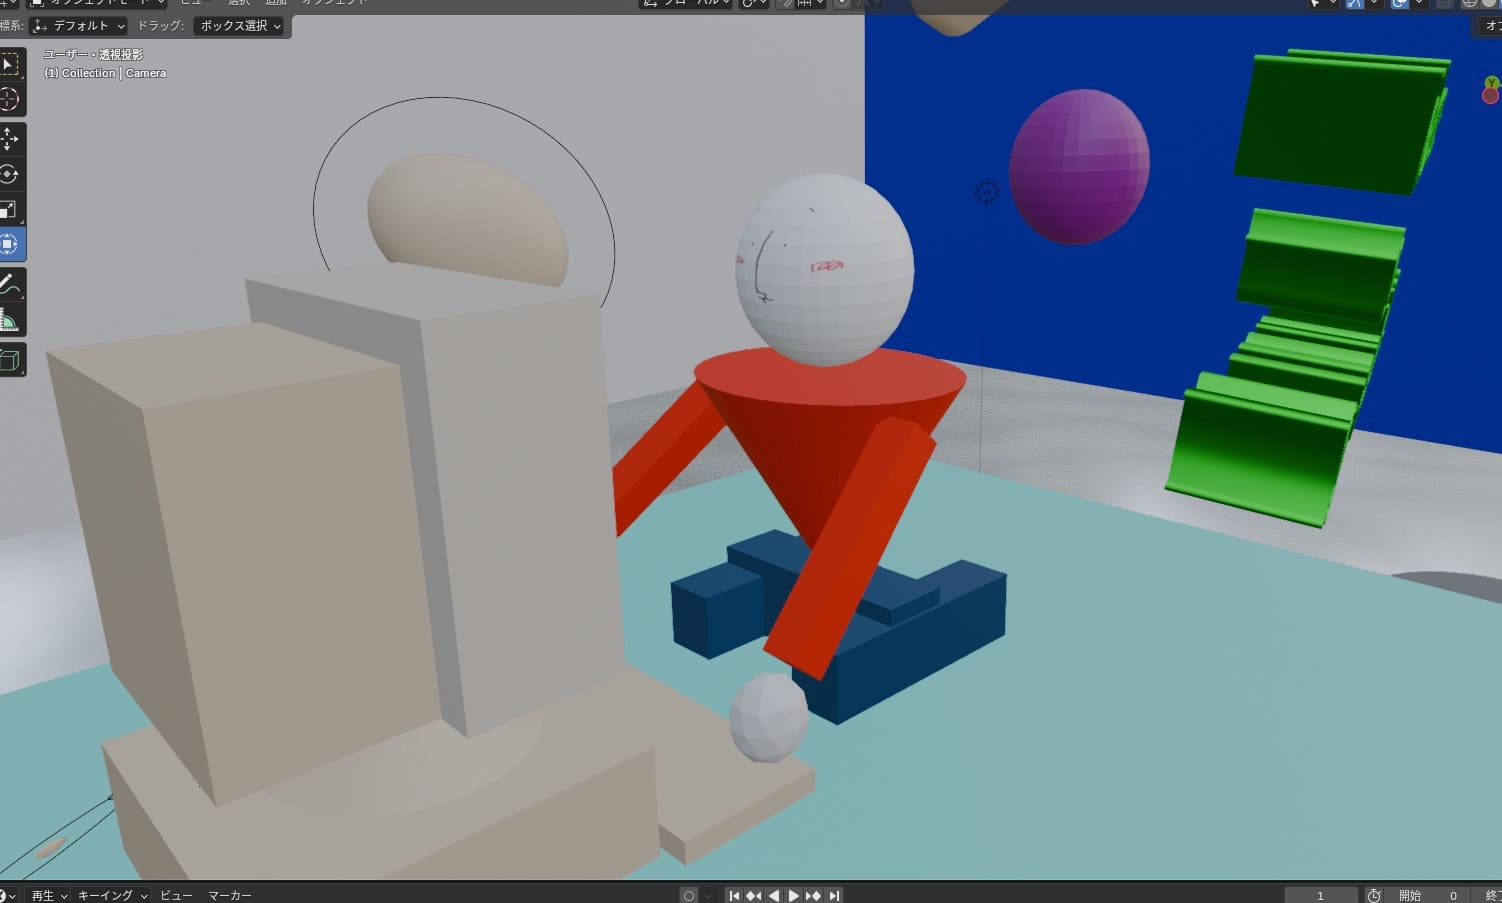Image resolution: width=1502 pixels, height=903 pixels.
Task: Expand the 再生 playback dropdown
Action: tap(48, 895)
